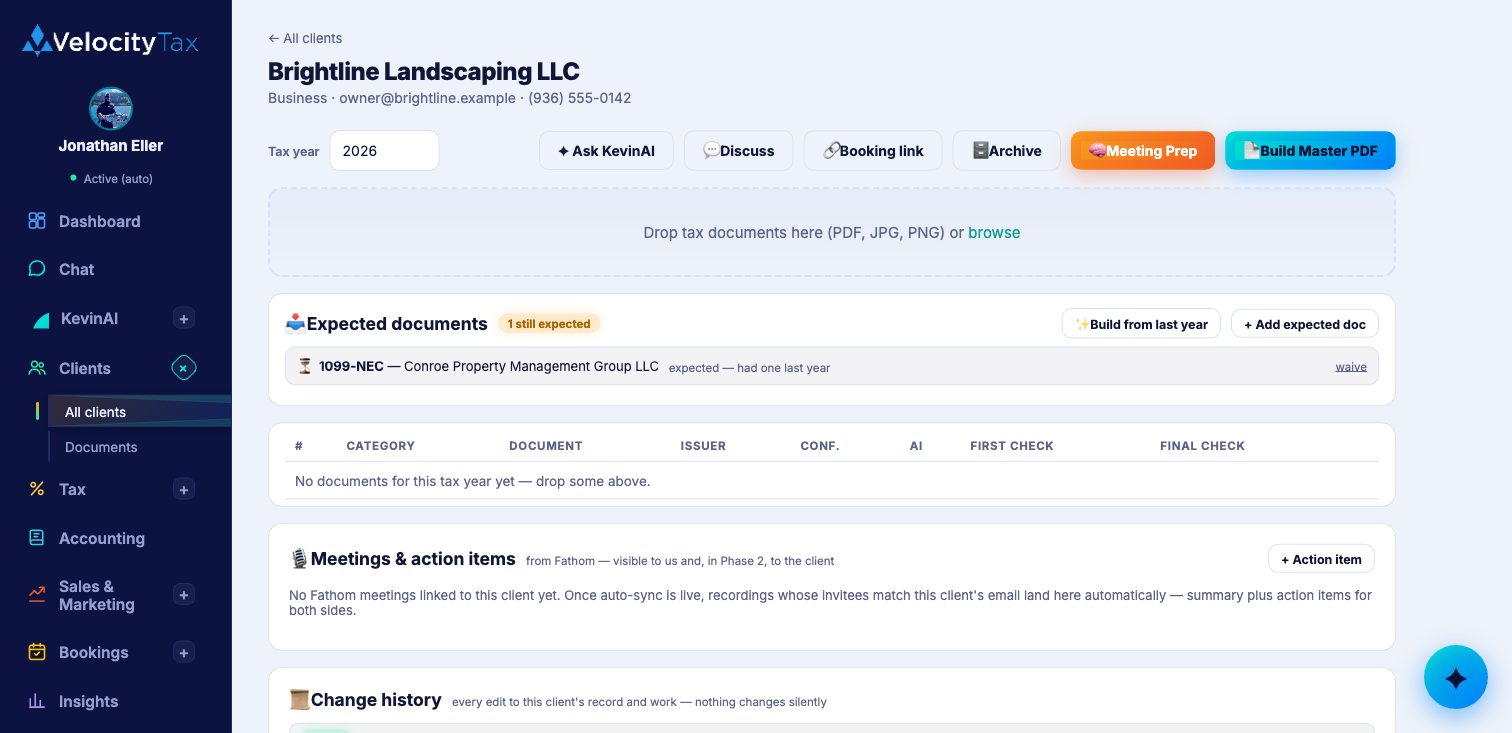The image size is (1512, 733).
Task: Open the floating sparkle assistant button
Action: [1456, 678]
